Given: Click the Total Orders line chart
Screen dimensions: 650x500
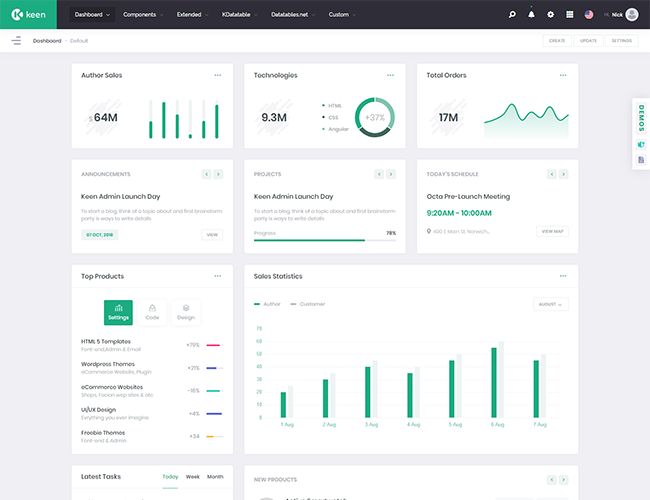Looking at the screenshot, I should tap(526, 120).
